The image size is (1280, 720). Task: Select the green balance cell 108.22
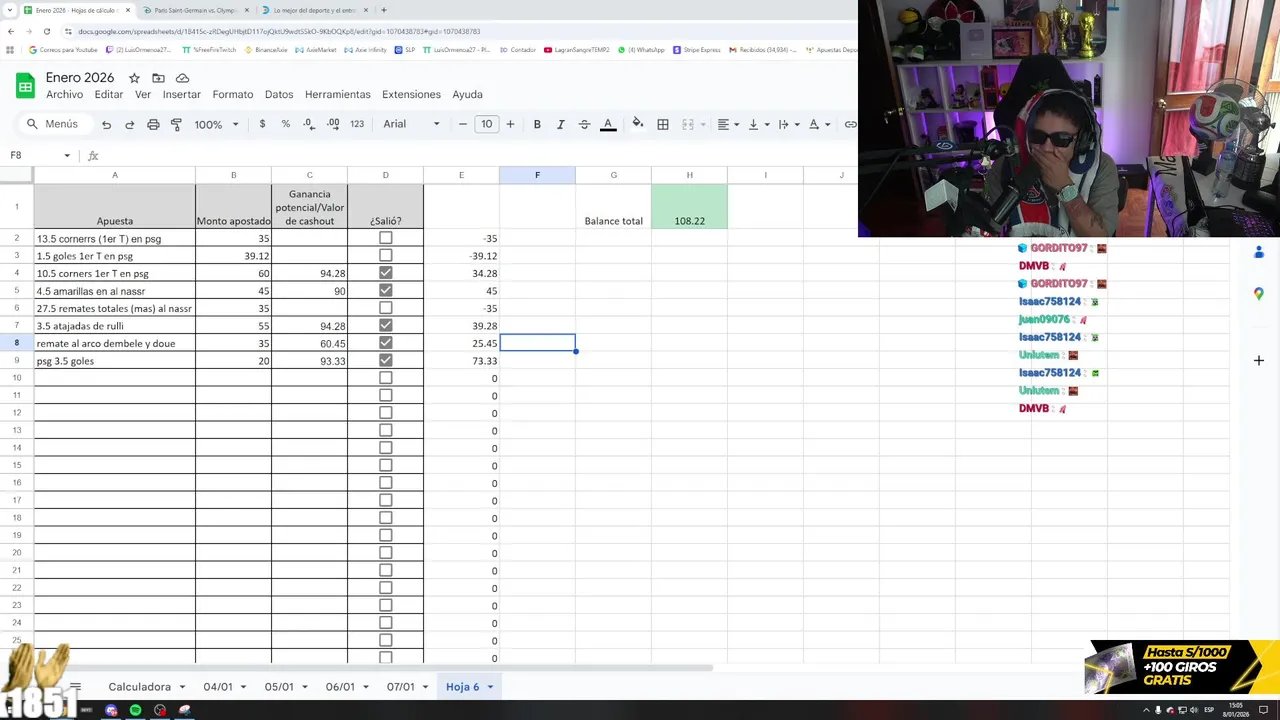tap(689, 207)
